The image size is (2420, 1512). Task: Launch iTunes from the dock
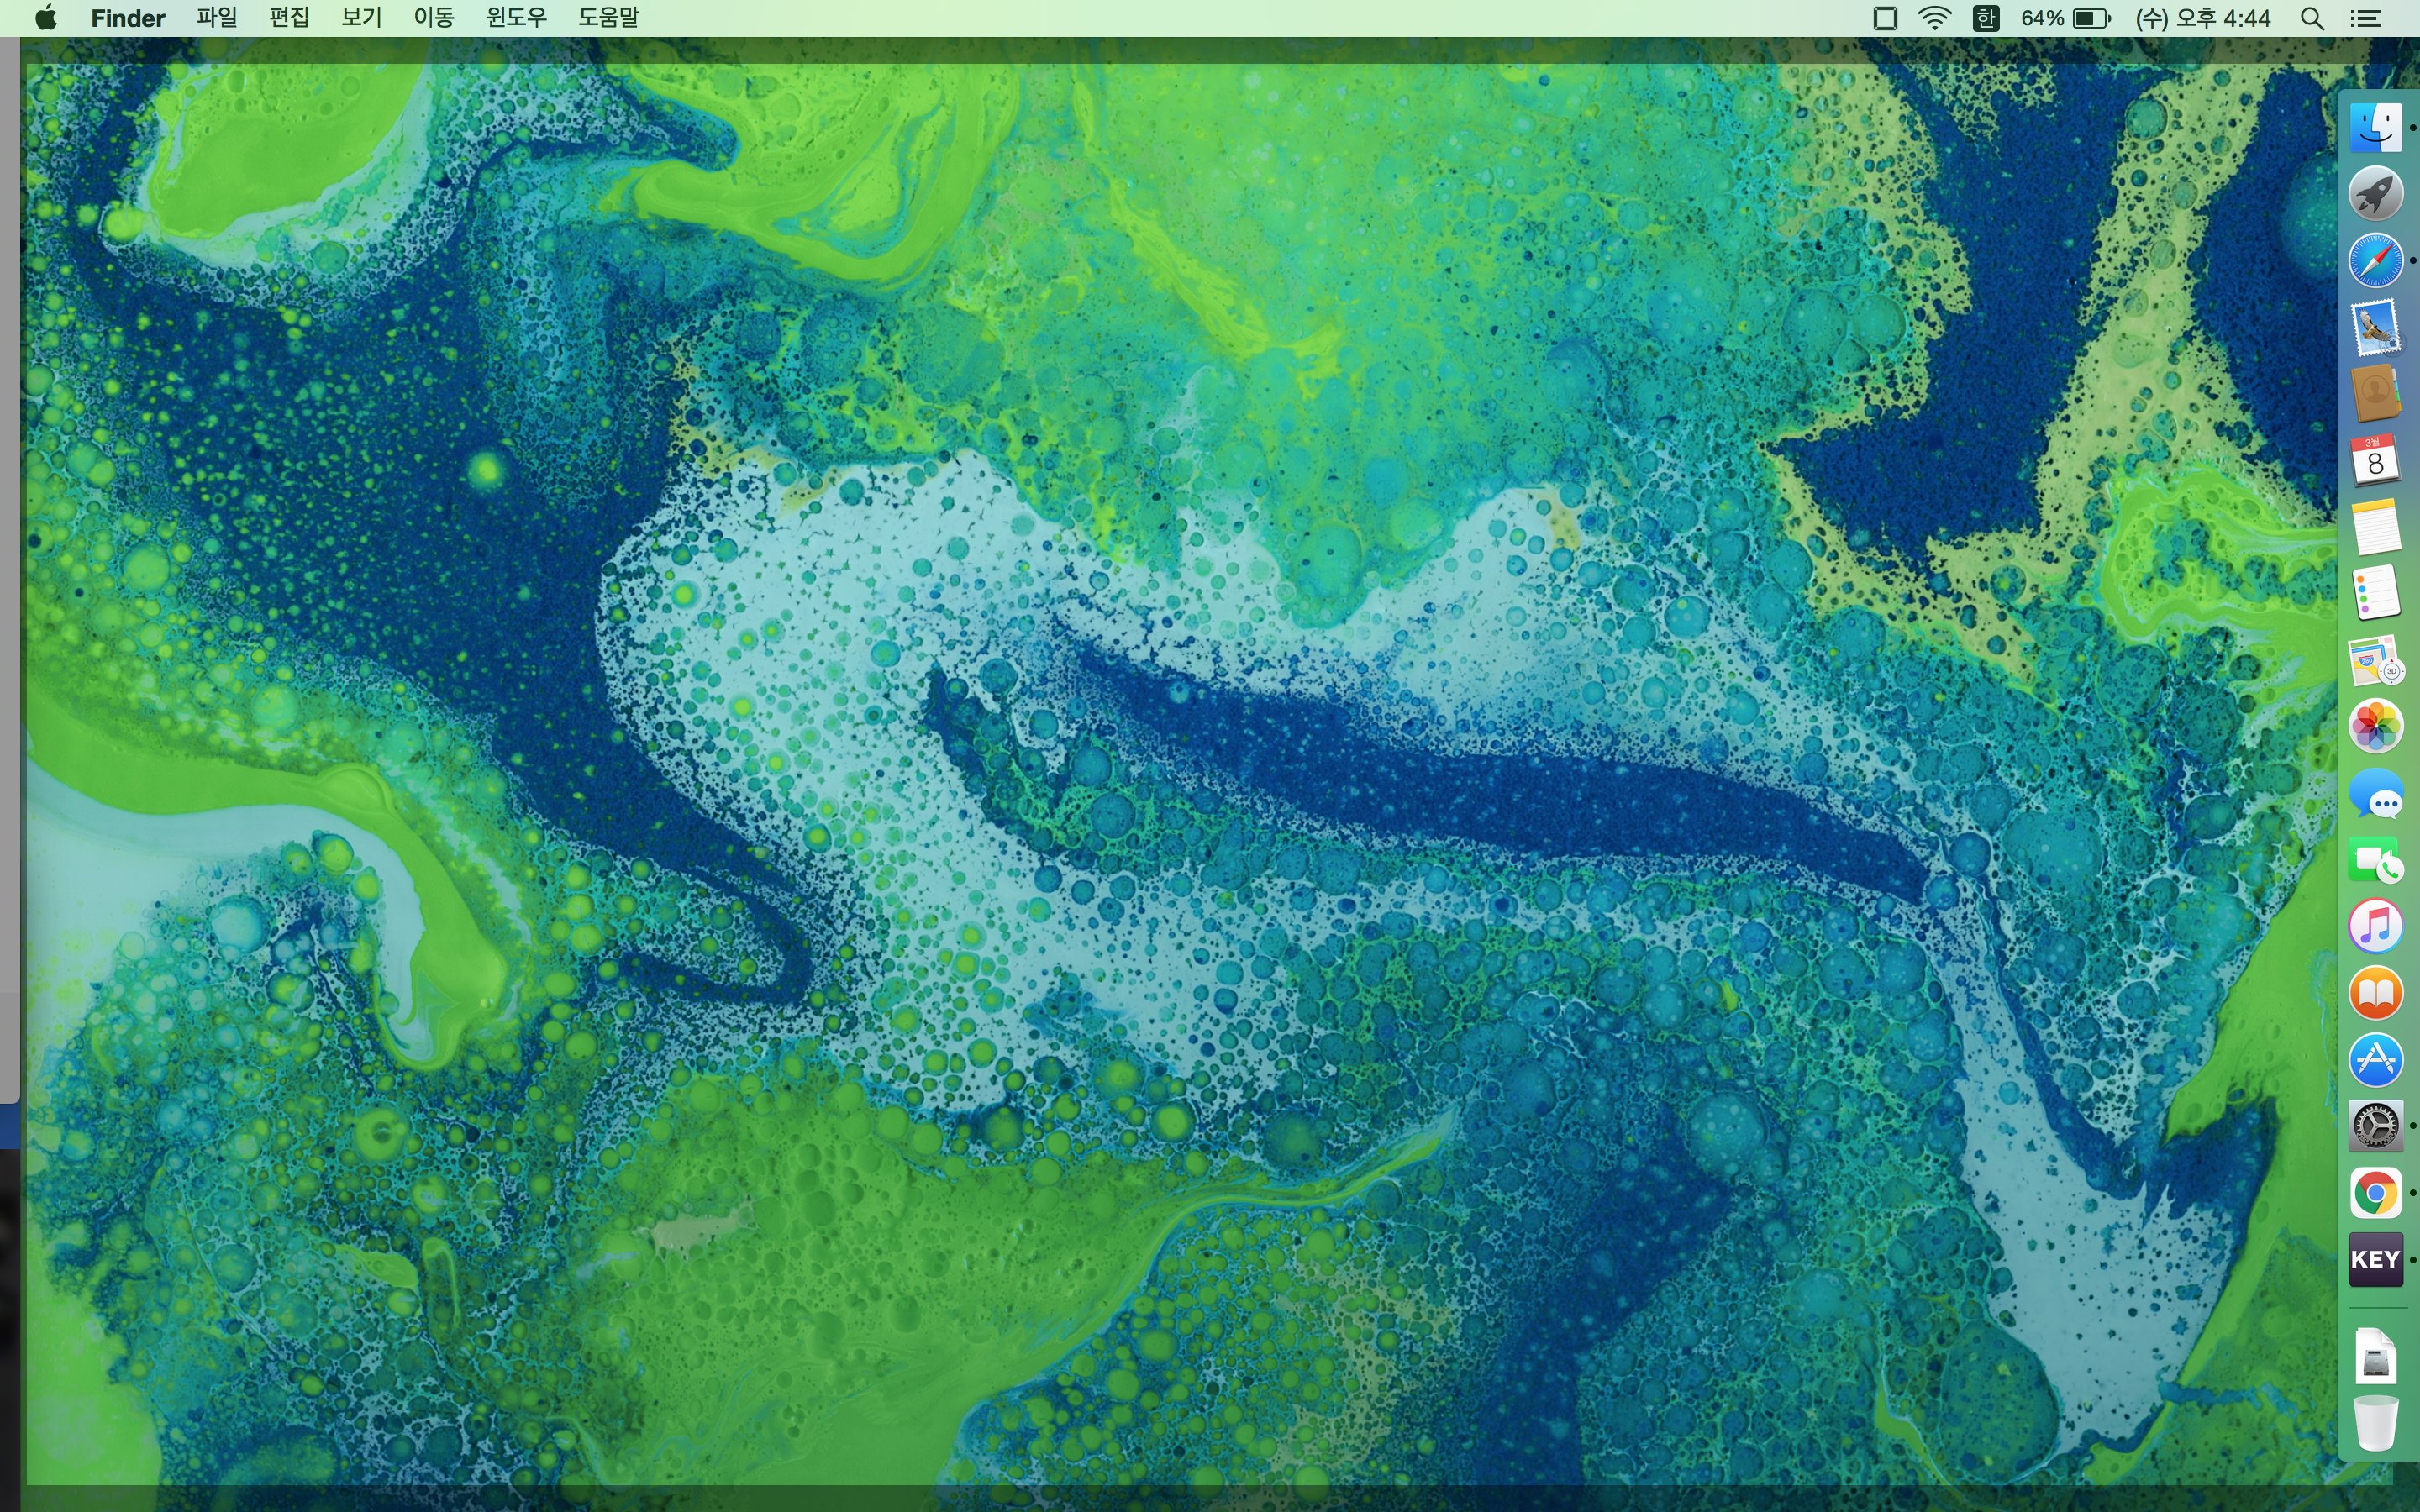(x=2375, y=926)
